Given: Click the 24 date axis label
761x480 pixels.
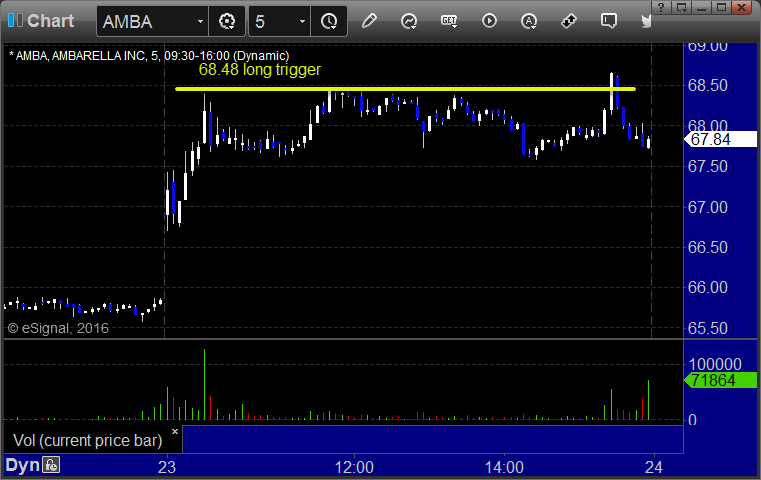Looking at the screenshot, I should [654, 467].
